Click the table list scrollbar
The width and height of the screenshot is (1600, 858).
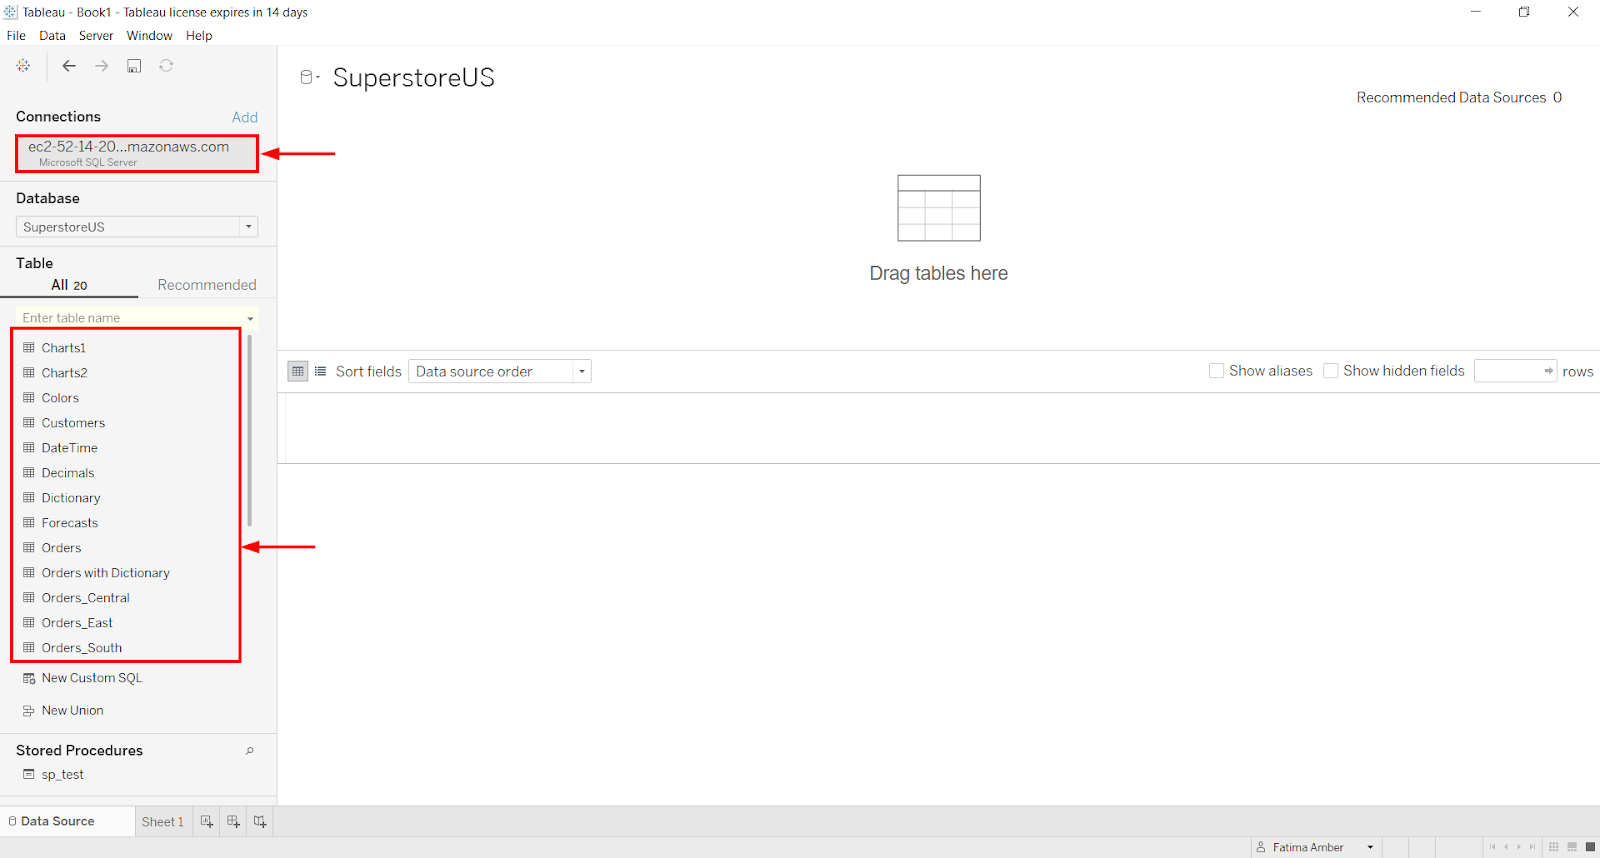[249, 431]
